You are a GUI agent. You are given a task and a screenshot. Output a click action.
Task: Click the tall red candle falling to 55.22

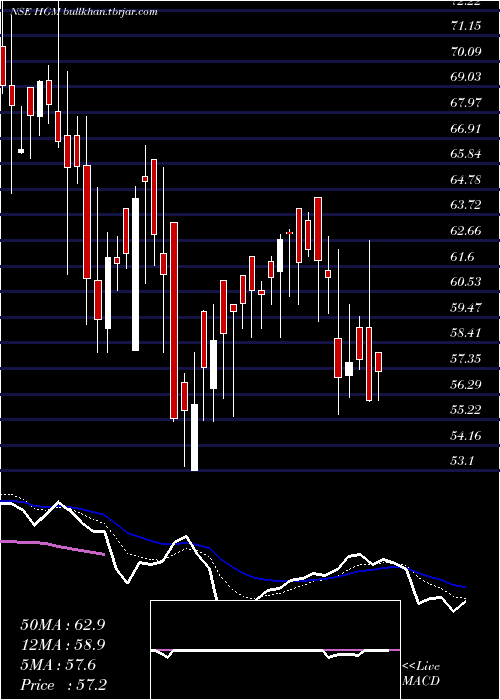[174, 321]
